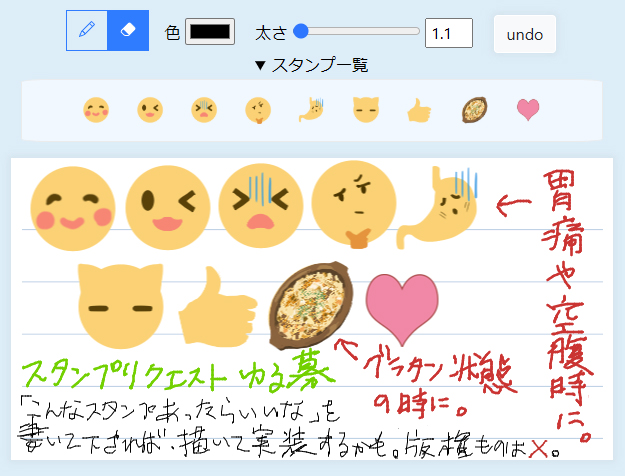Click the large stomach drawing on canvas

tap(436, 207)
